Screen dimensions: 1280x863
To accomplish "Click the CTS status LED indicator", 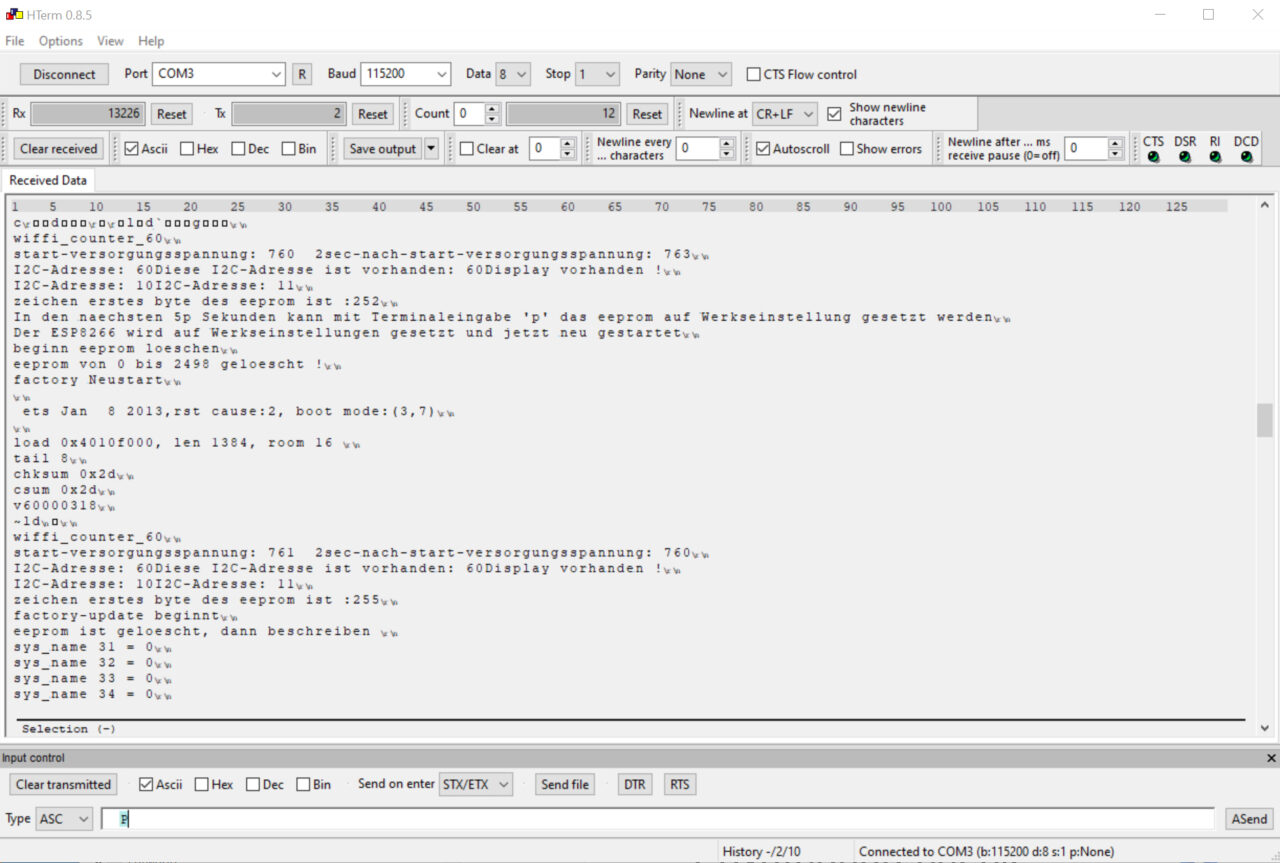I will tap(1153, 157).
